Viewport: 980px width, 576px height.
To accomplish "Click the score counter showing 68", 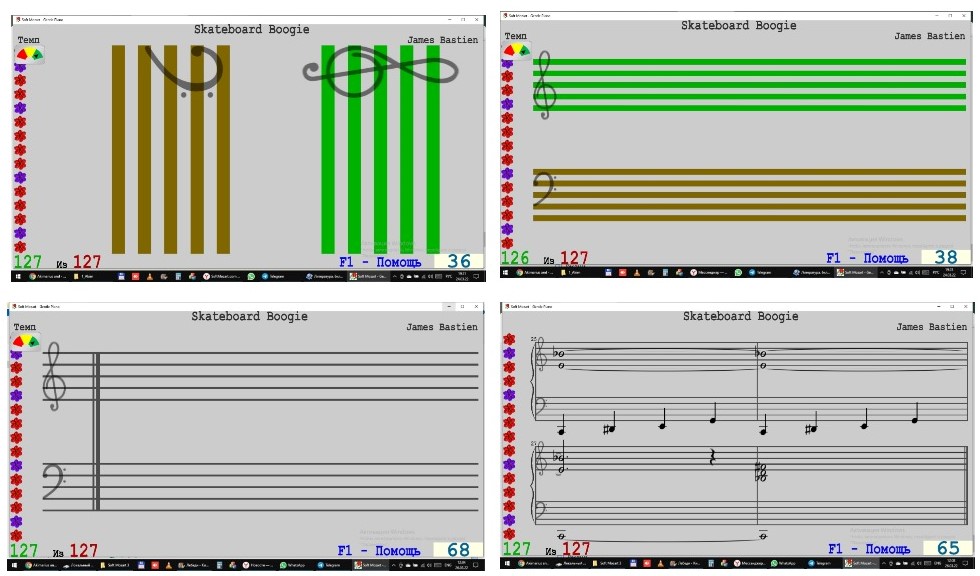I will (458, 550).
